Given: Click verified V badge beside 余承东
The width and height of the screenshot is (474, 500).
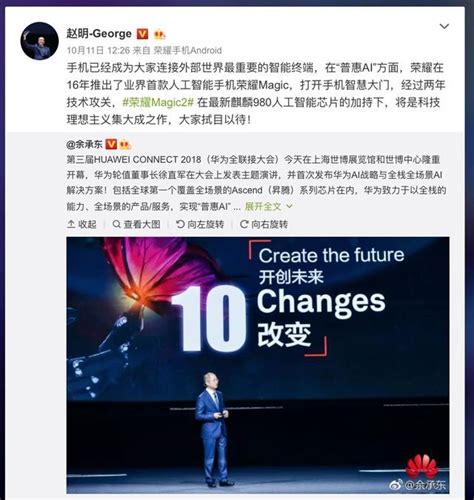Looking at the screenshot, I should click(111, 144).
